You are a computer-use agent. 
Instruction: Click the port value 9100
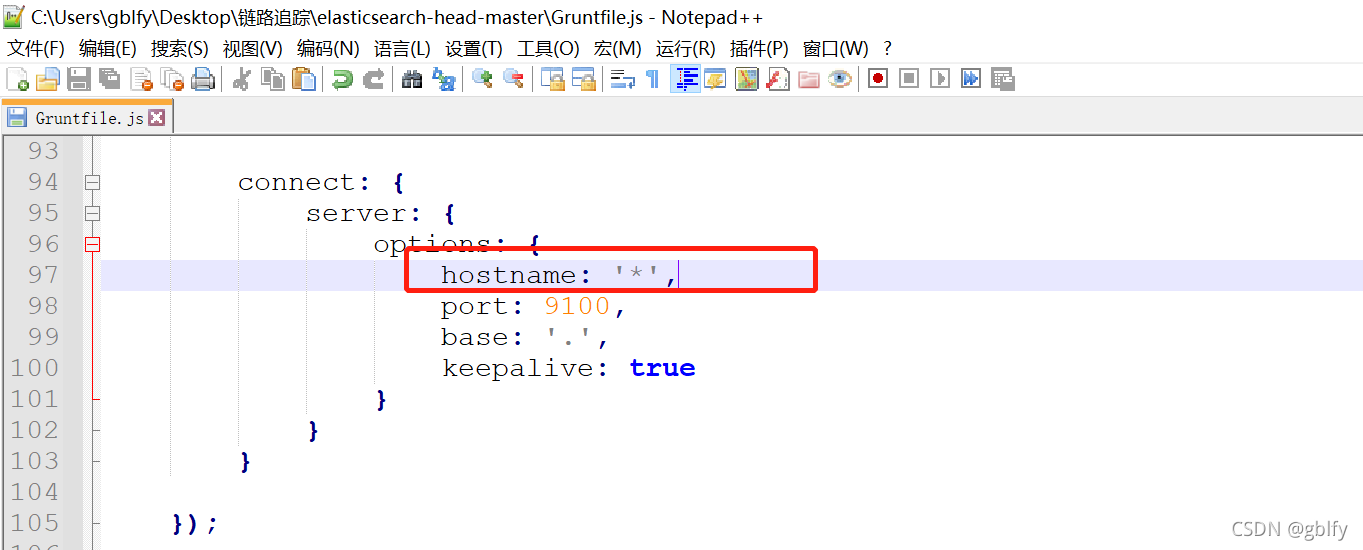pyautogui.click(x=577, y=306)
